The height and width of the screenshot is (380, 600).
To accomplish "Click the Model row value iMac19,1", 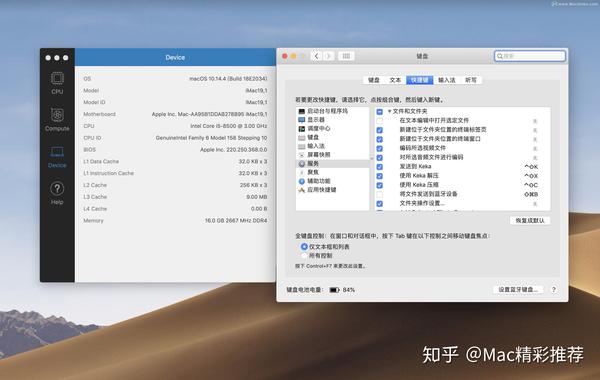I will point(256,91).
